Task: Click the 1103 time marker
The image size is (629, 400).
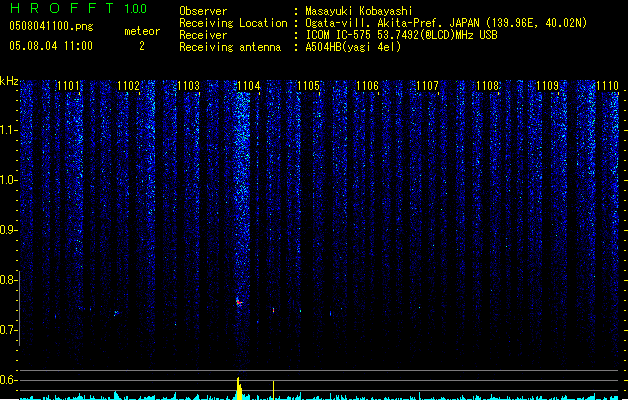Action: [188, 86]
